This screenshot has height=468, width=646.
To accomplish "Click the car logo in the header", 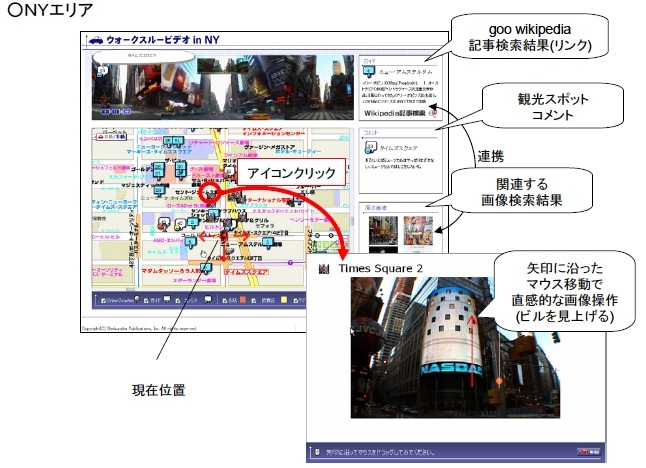I will point(96,40).
